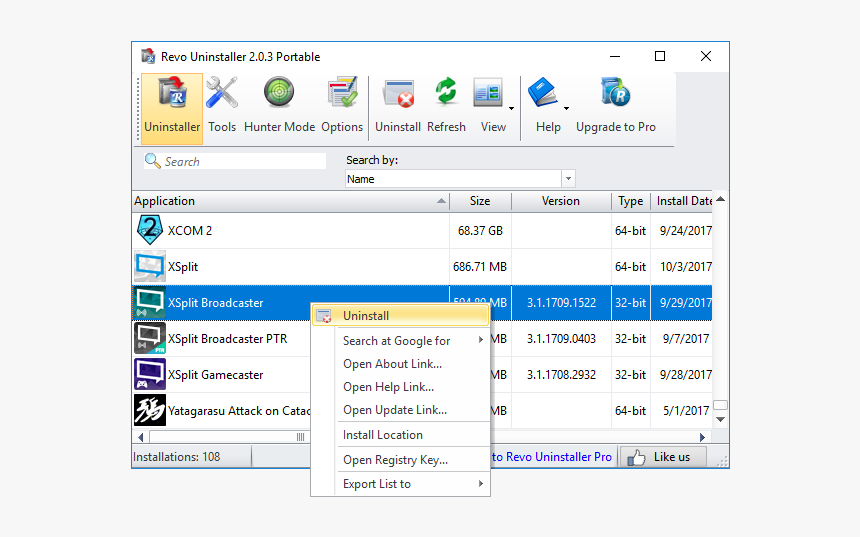Select the XCOM 2 application icon
860x537 pixels.
point(150,231)
